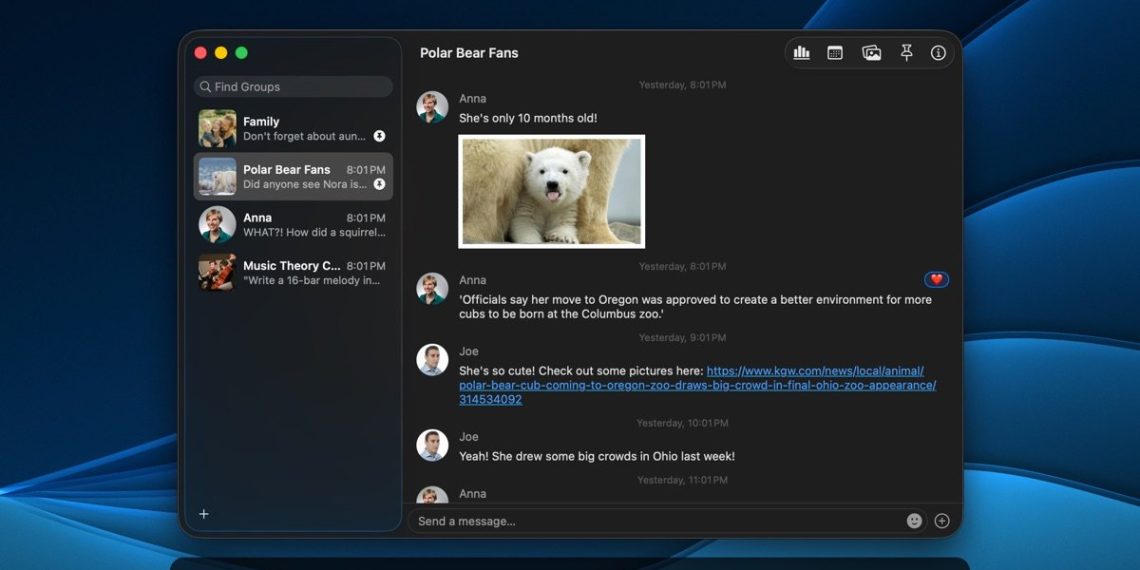Screen dimensions: 1140x570
Task: Open the group calendar icon
Action: click(x=835, y=53)
